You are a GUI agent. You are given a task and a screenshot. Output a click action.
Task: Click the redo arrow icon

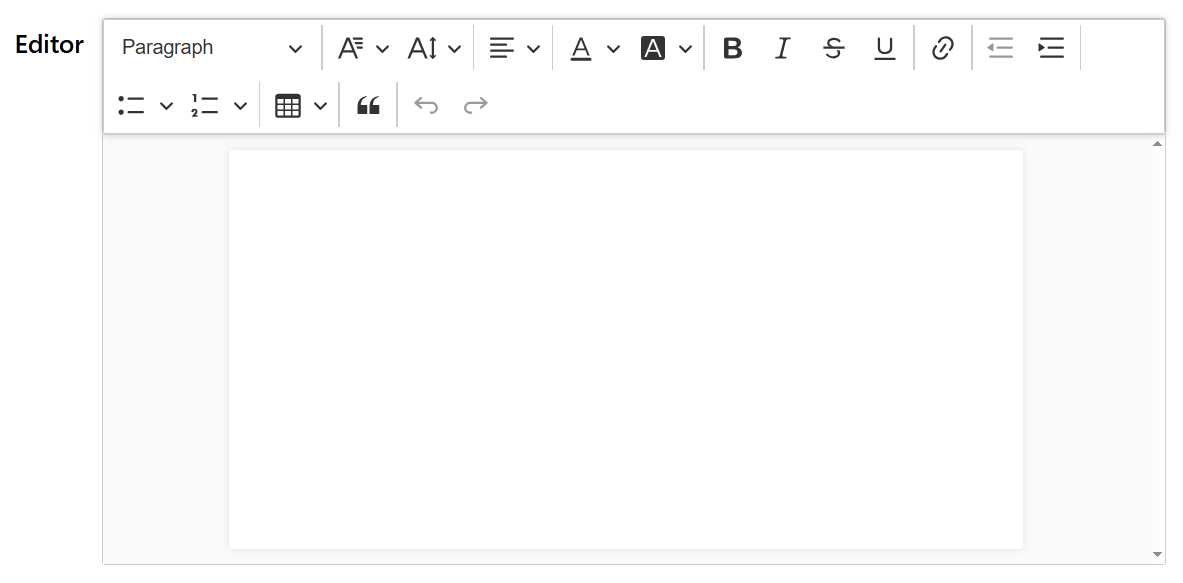476,106
